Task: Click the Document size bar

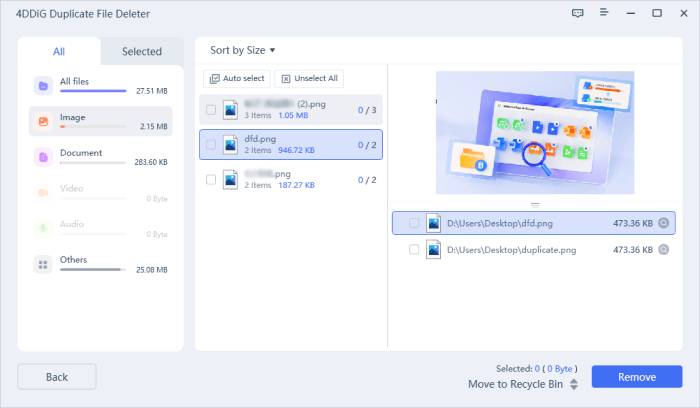Action: tap(93, 162)
